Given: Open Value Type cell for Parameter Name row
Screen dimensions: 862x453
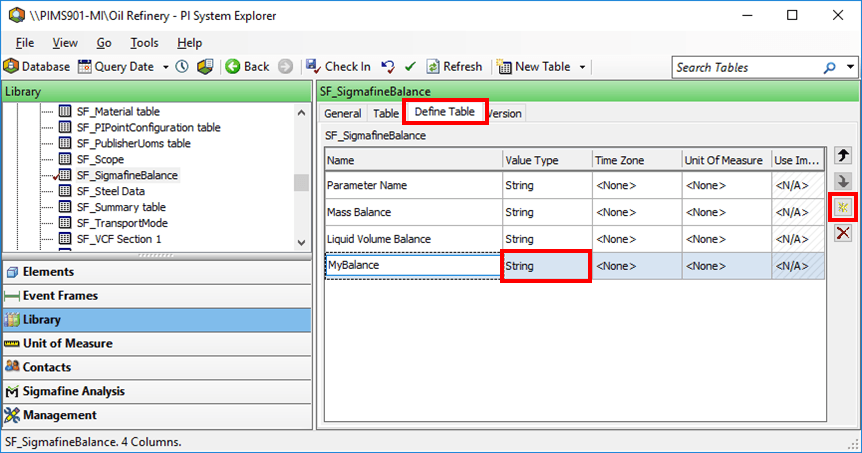Looking at the screenshot, I should point(548,185).
